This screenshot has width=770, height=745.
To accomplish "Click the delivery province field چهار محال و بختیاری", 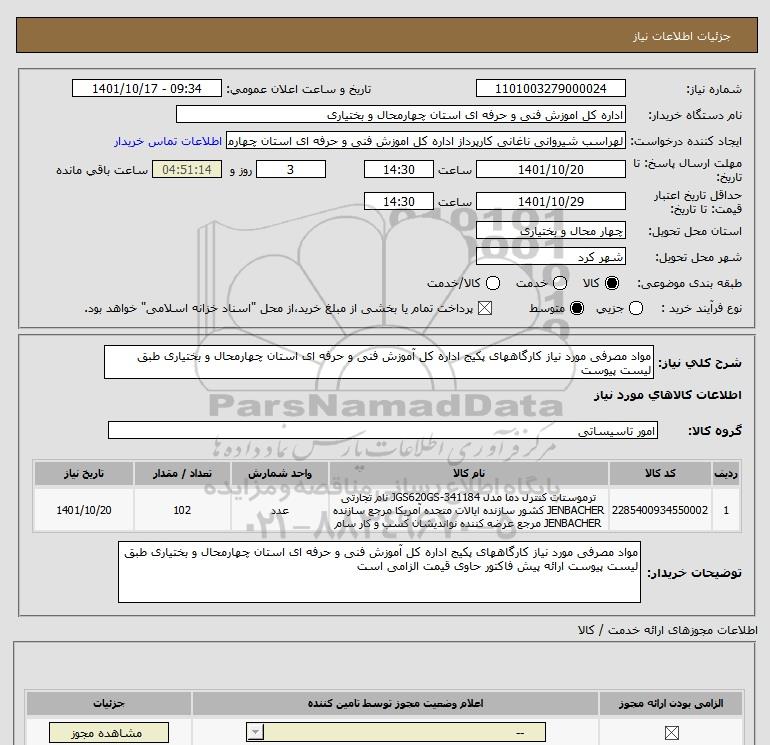I will [550, 230].
